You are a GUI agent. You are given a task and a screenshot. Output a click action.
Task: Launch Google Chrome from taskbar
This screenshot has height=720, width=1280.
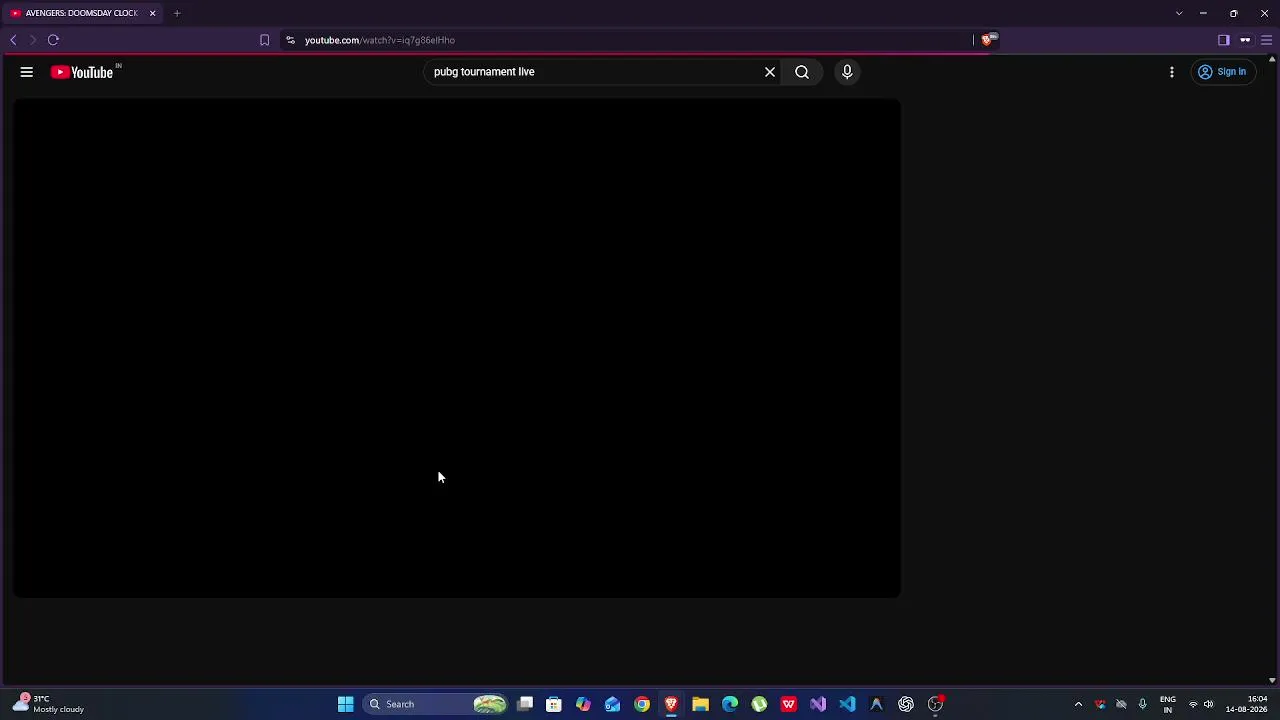642,704
